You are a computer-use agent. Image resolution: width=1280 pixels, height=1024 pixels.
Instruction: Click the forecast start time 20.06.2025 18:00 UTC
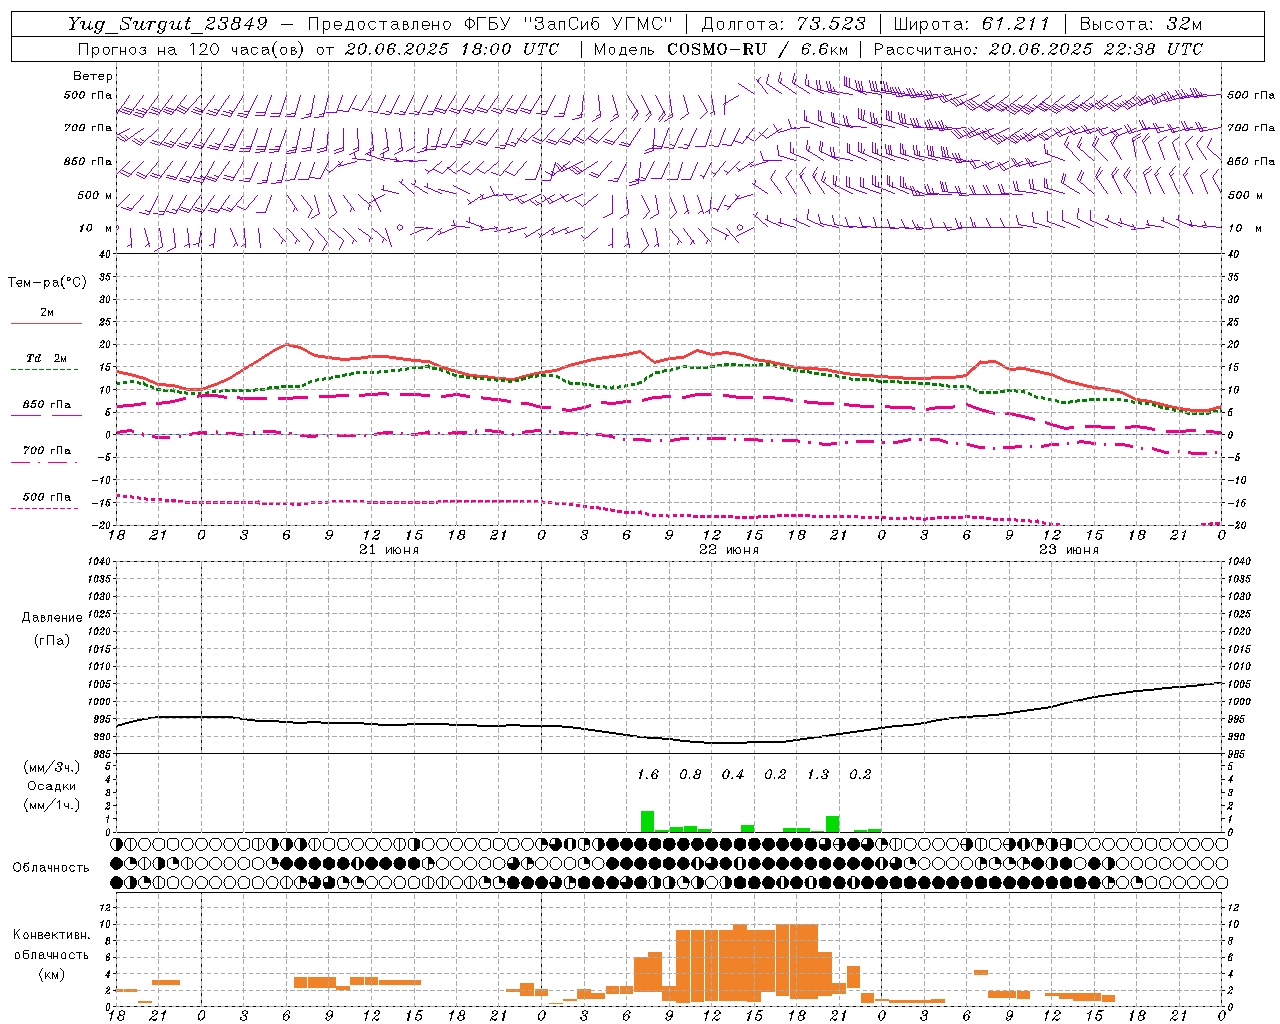[452, 49]
